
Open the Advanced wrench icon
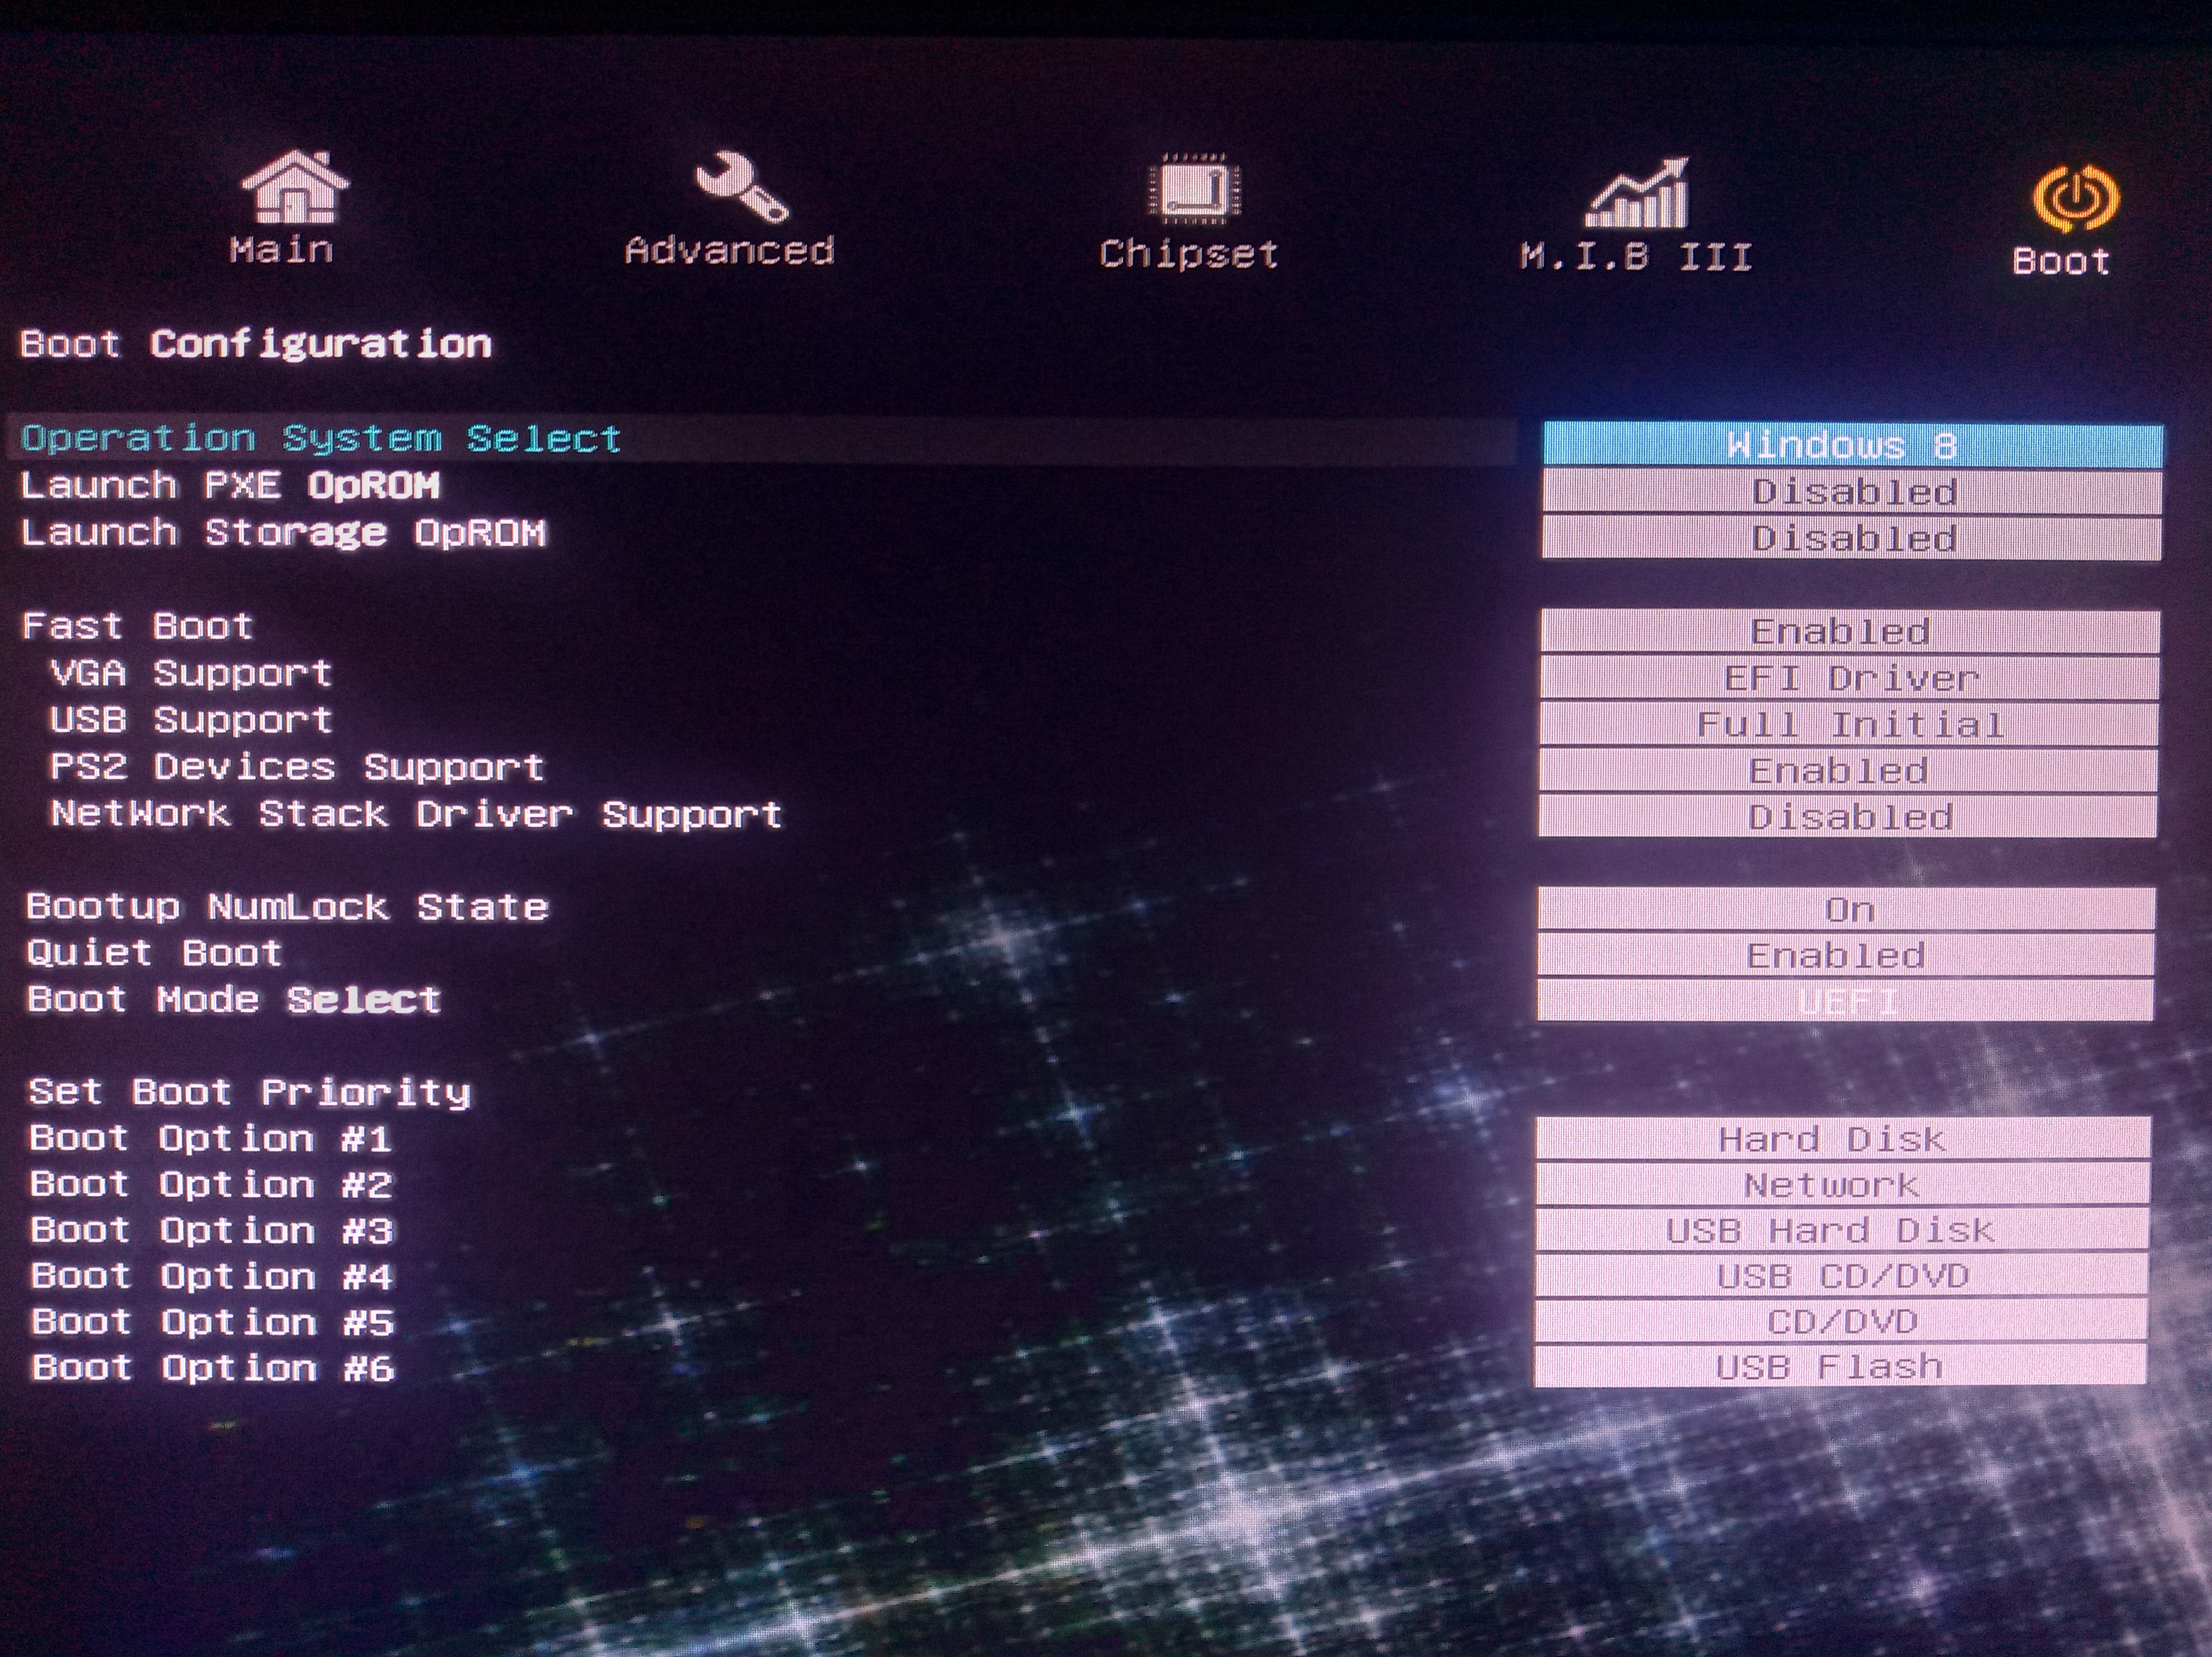coord(741,187)
